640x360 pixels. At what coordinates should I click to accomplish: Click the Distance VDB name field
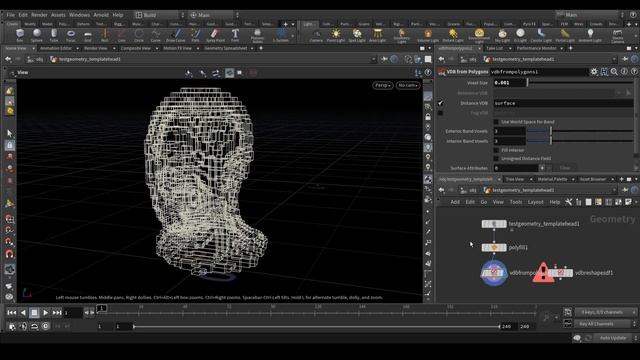(x=563, y=103)
